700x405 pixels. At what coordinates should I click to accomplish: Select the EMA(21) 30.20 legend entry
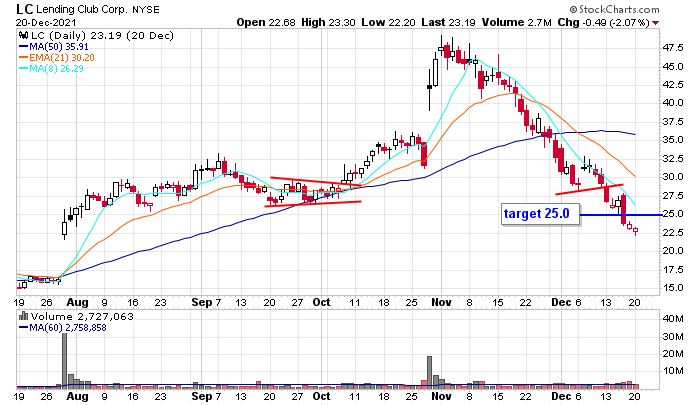57,58
